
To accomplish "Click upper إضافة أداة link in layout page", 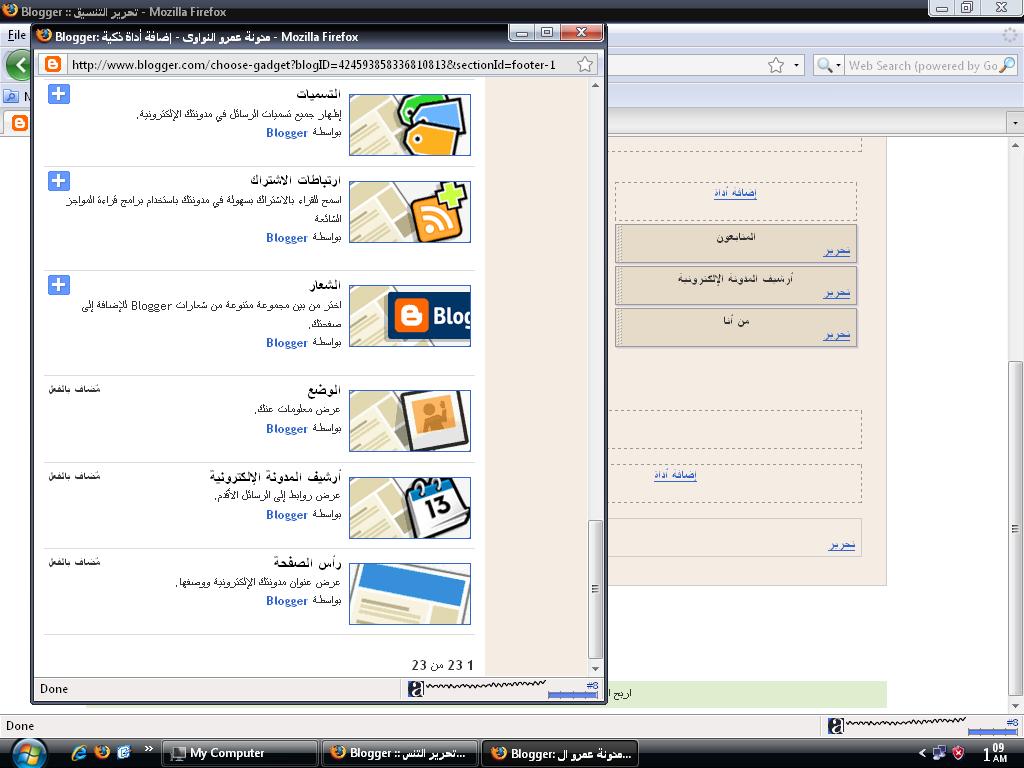I will (735, 193).
